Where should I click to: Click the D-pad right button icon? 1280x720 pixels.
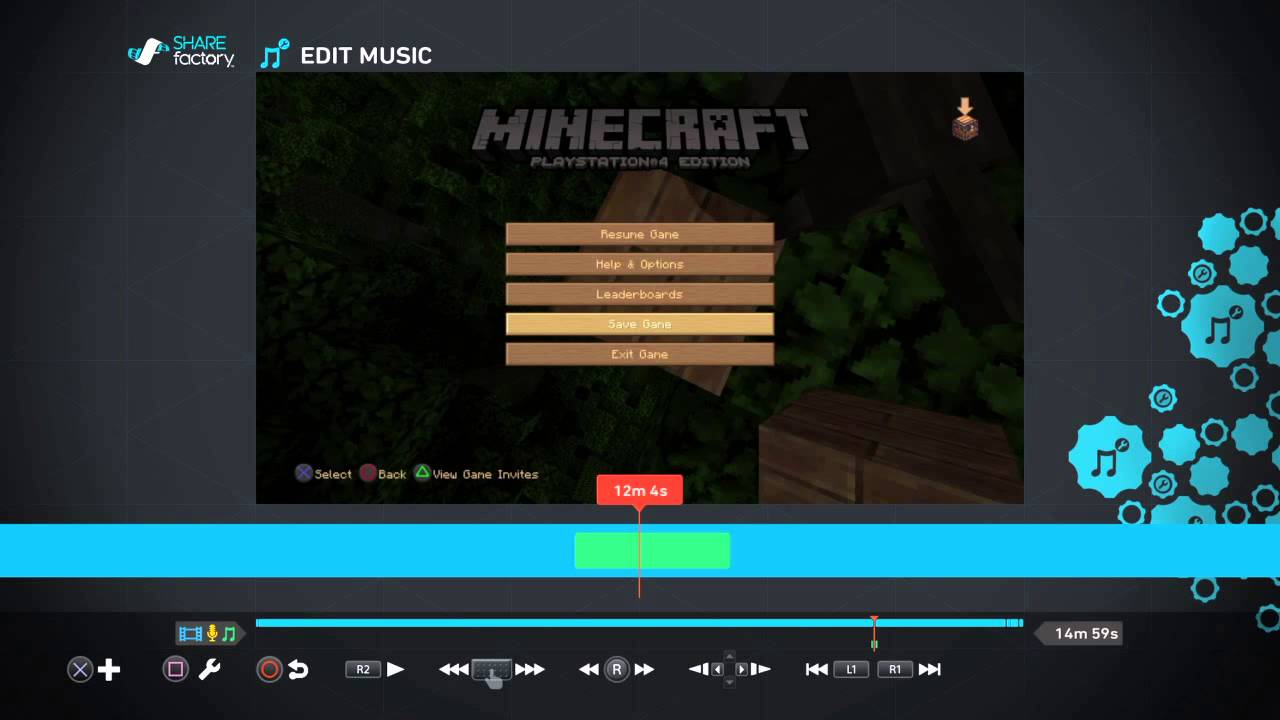(741, 670)
